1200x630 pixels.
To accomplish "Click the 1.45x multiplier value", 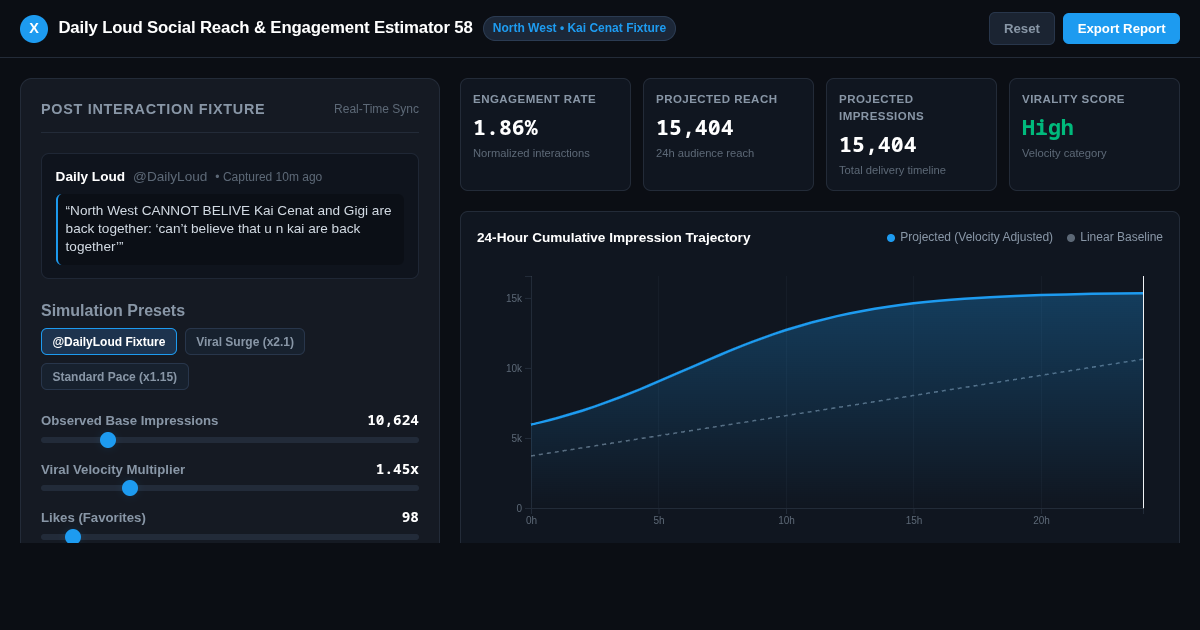I will point(397,469).
